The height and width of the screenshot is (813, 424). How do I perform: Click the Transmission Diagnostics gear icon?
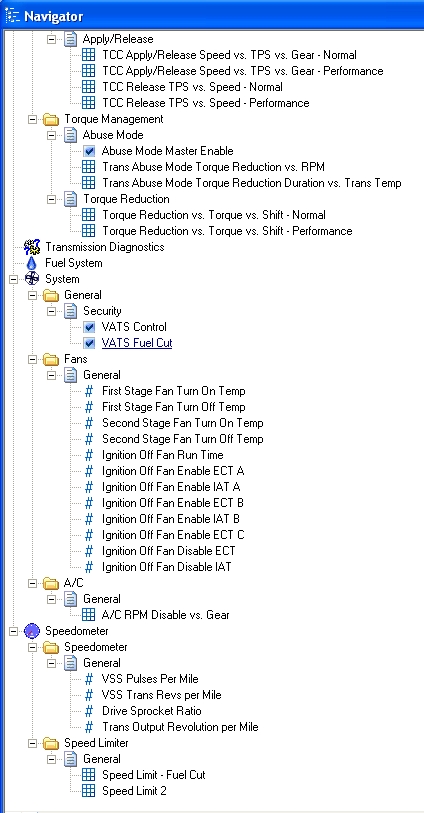32,247
